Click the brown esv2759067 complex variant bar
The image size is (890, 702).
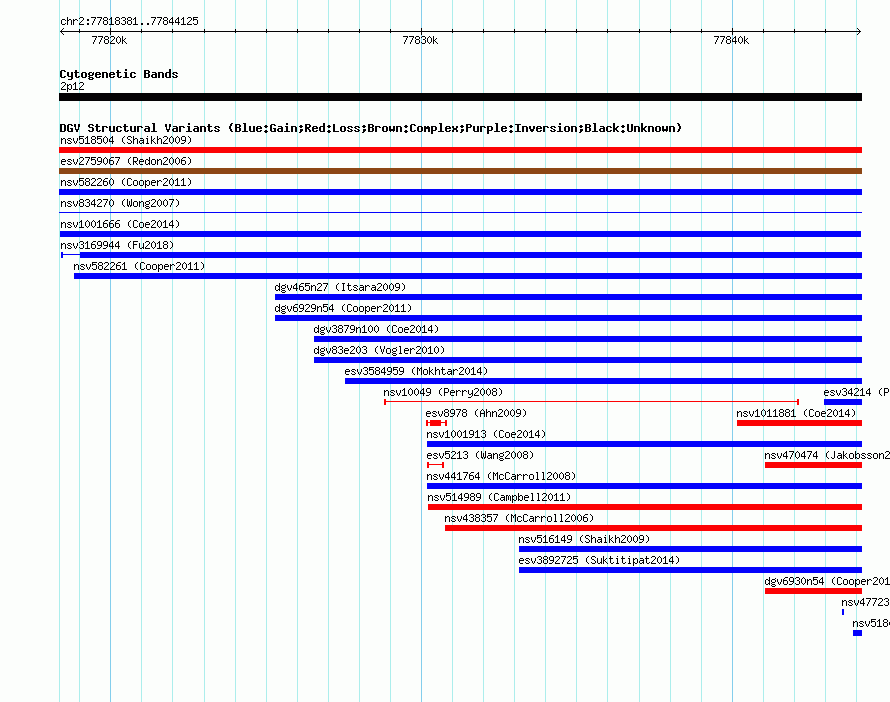pyautogui.click(x=460, y=171)
